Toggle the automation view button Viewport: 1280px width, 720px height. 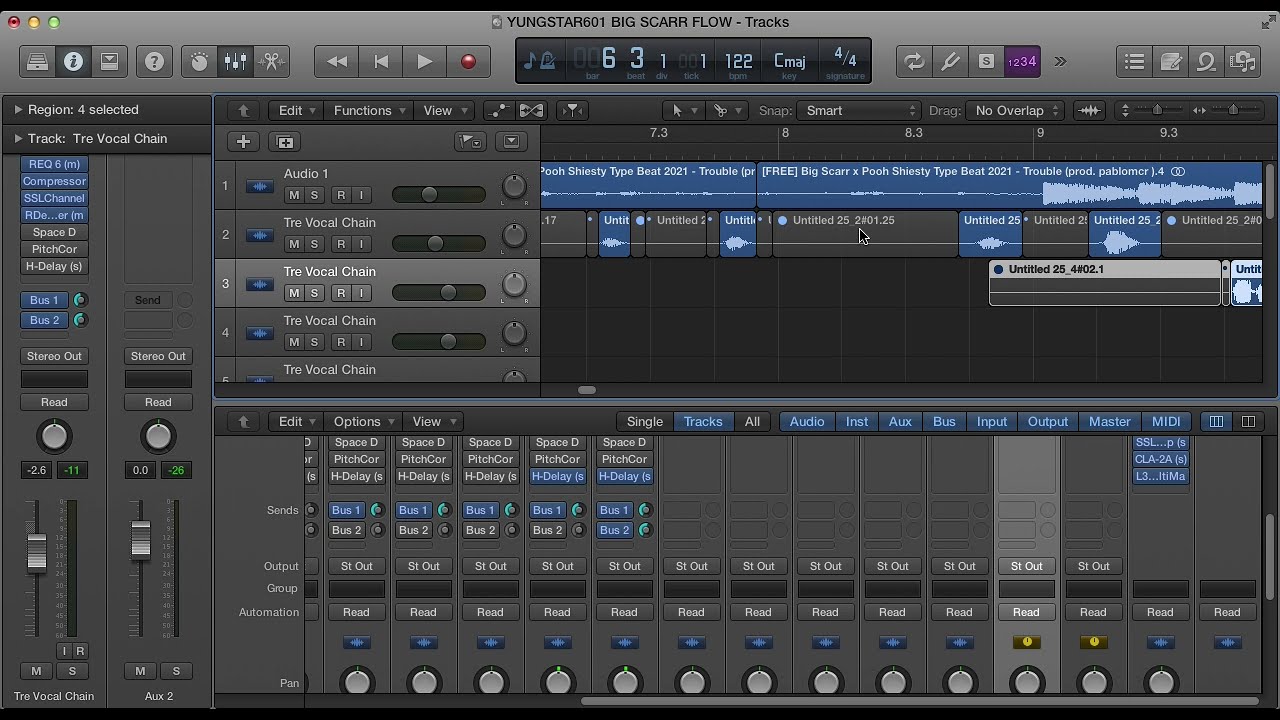(x=498, y=111)
